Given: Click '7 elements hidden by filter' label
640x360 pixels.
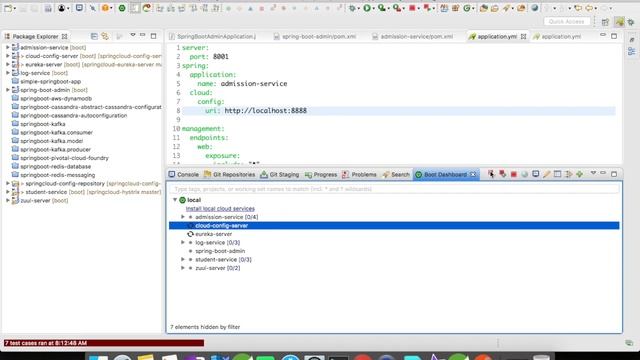Looking at the screenshot, I should (205, 327).
